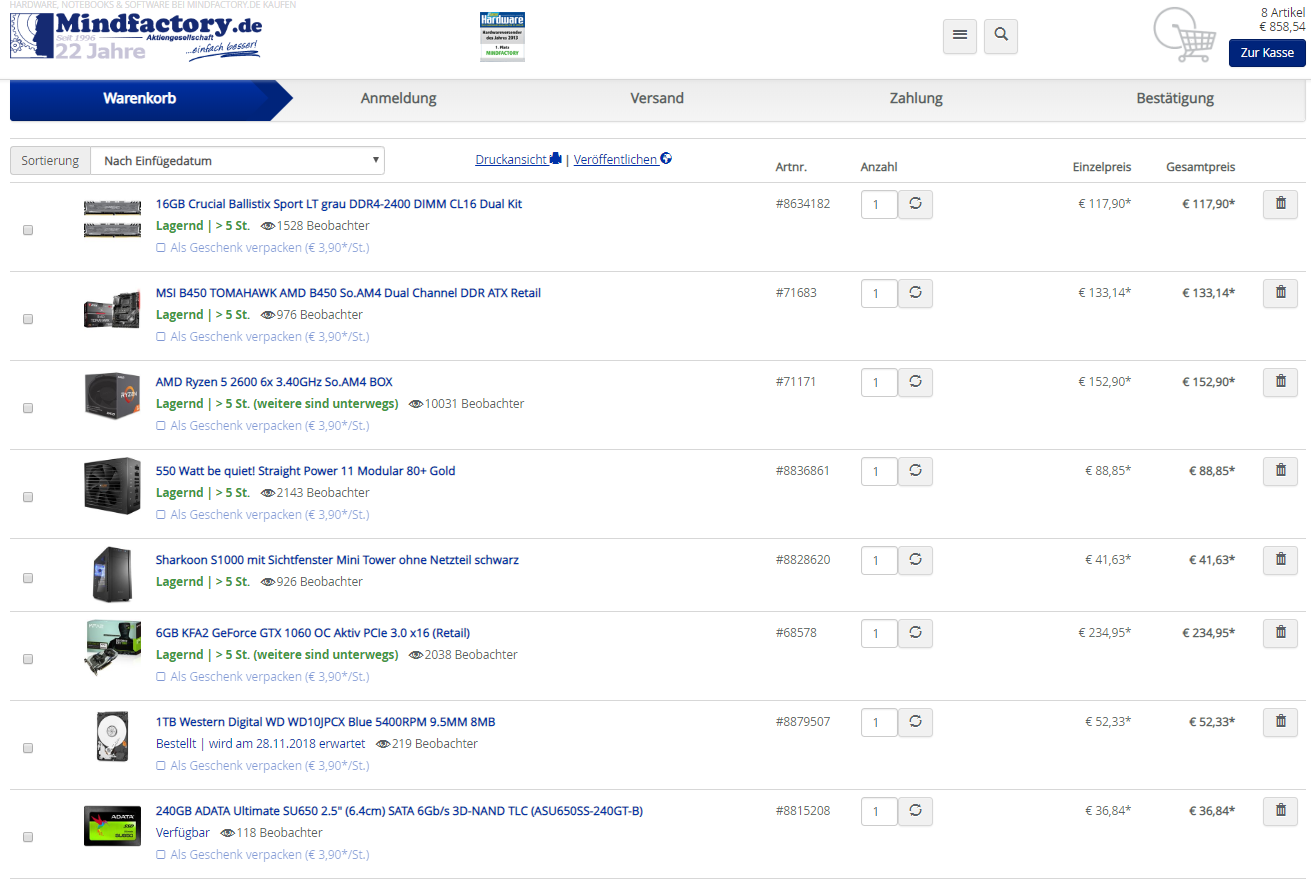Refresh quantity for MSI B450 TOMAHAWK
This screenshot has width=1311, height=888.
[x=915, y=294]
